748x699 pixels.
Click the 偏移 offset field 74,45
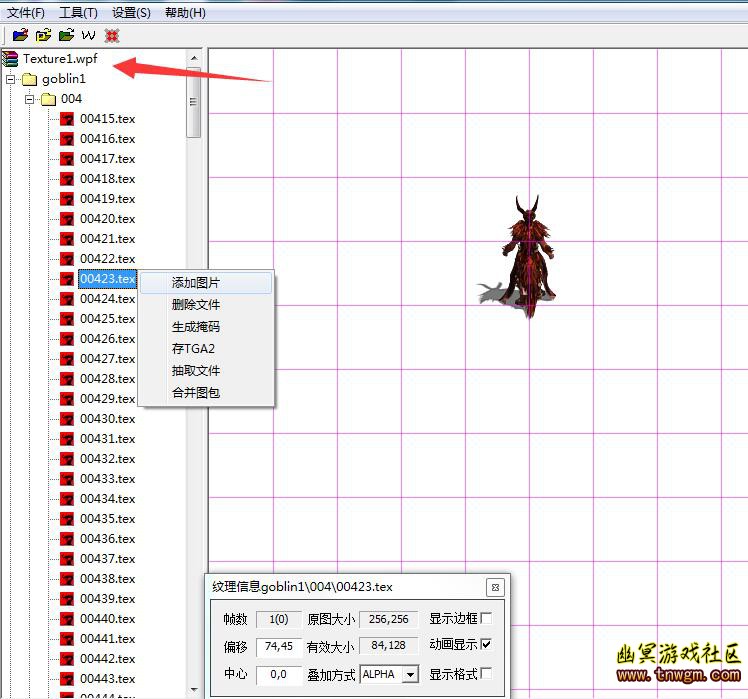pos(279,647)
